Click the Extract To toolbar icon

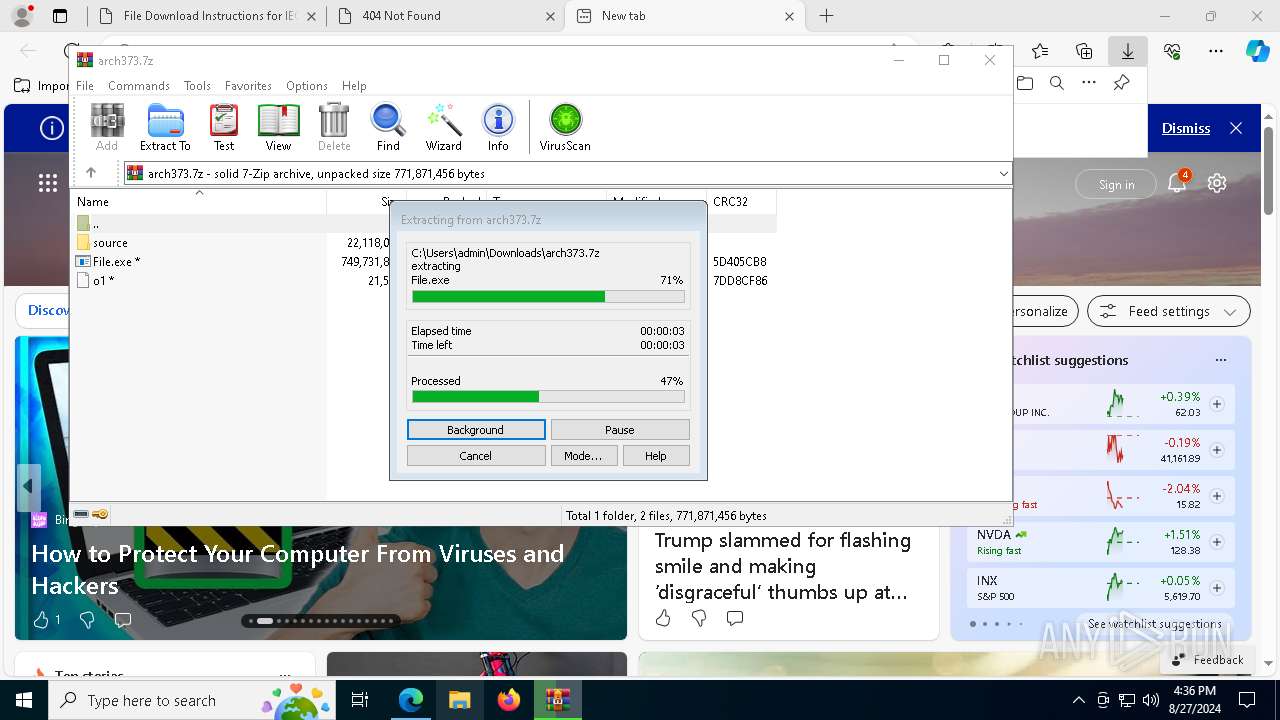pyautogui.click(x=165, y=127)
